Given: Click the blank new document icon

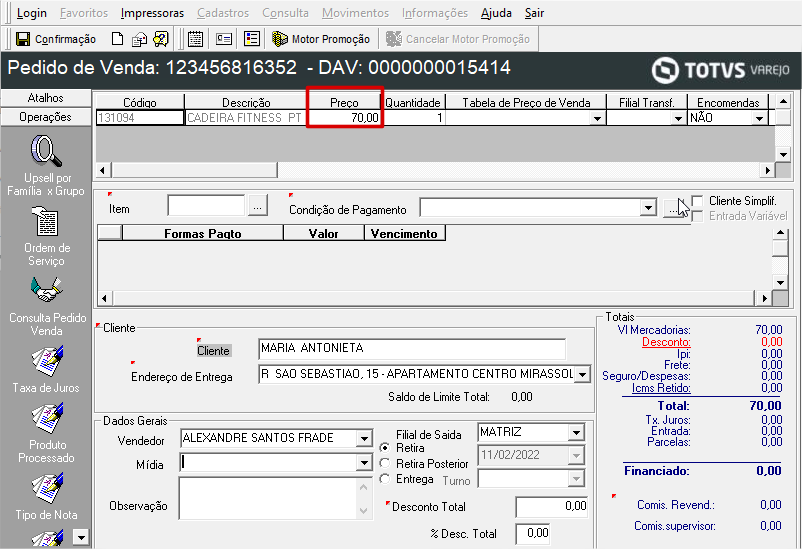Looking at the screenshot, I should pos(117,39).
